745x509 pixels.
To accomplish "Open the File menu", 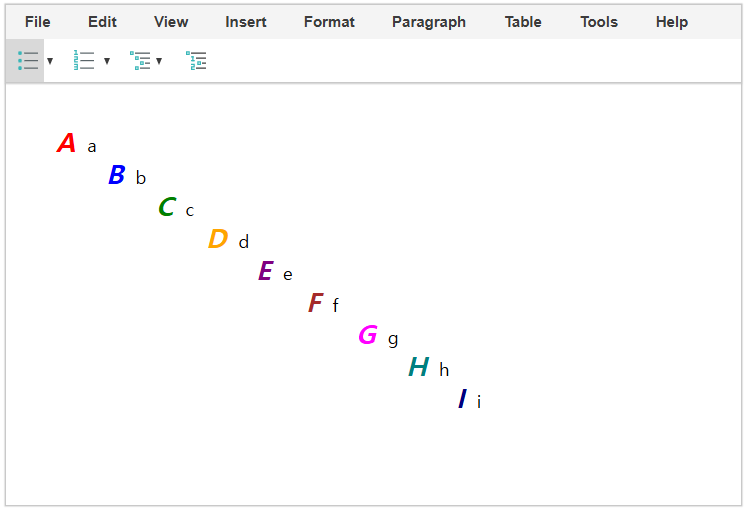I will (x=38, y=22).
